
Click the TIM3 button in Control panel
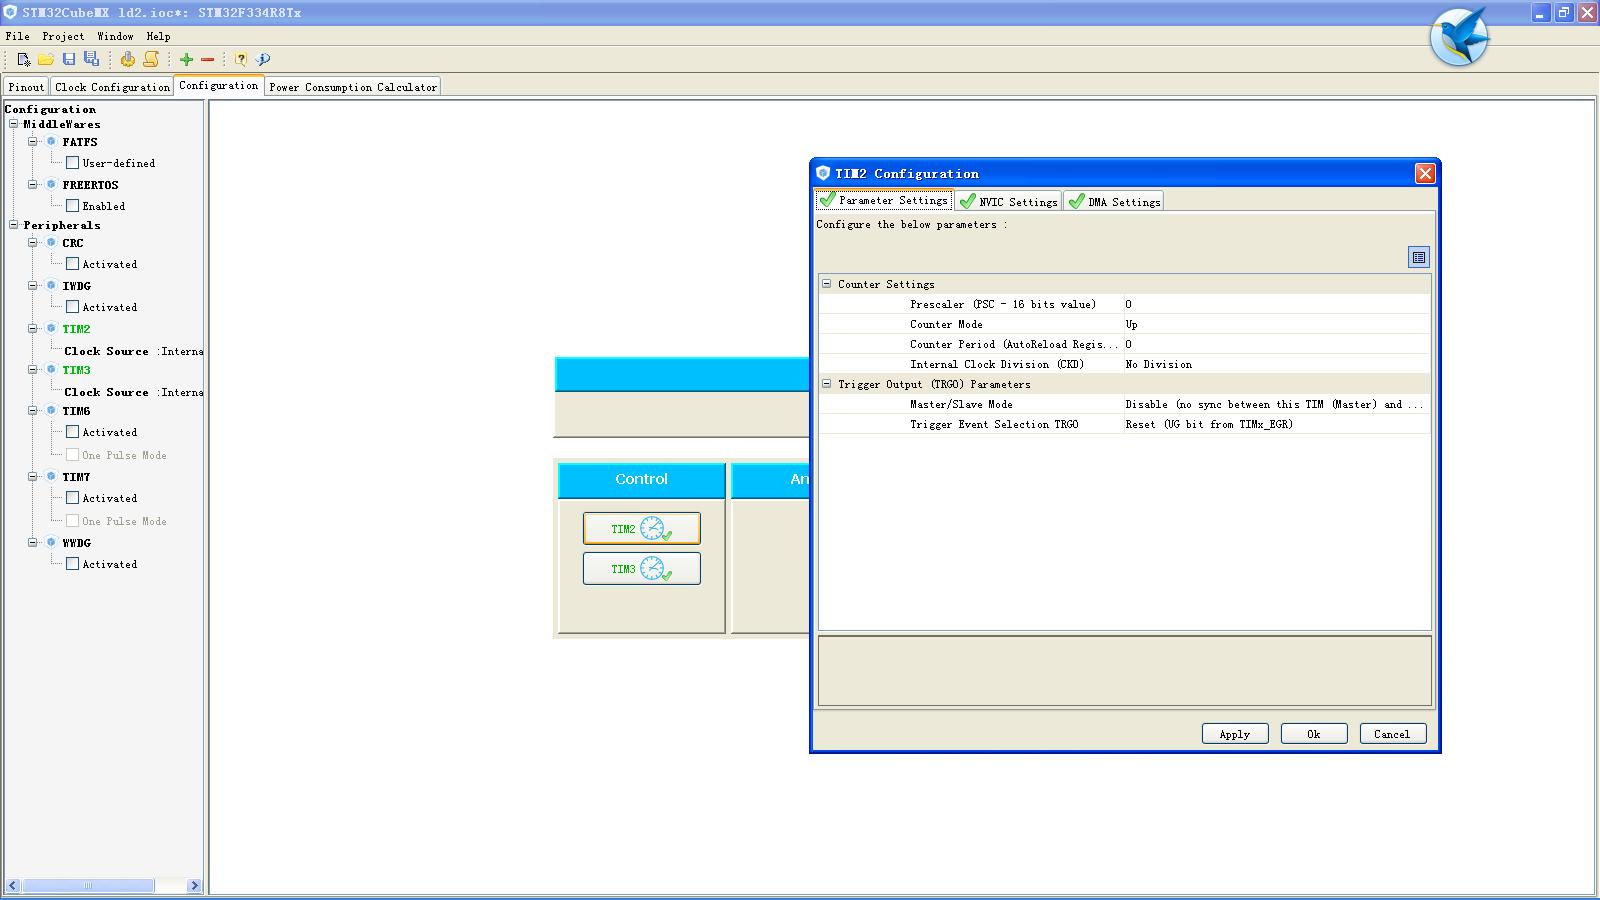pos(642,569)
